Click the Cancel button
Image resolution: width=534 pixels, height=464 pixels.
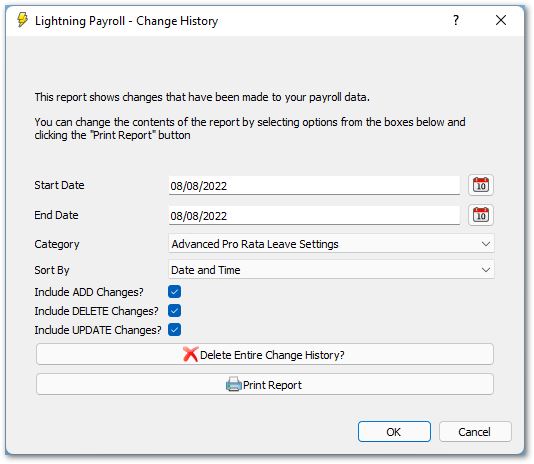[x=475, y=432]
